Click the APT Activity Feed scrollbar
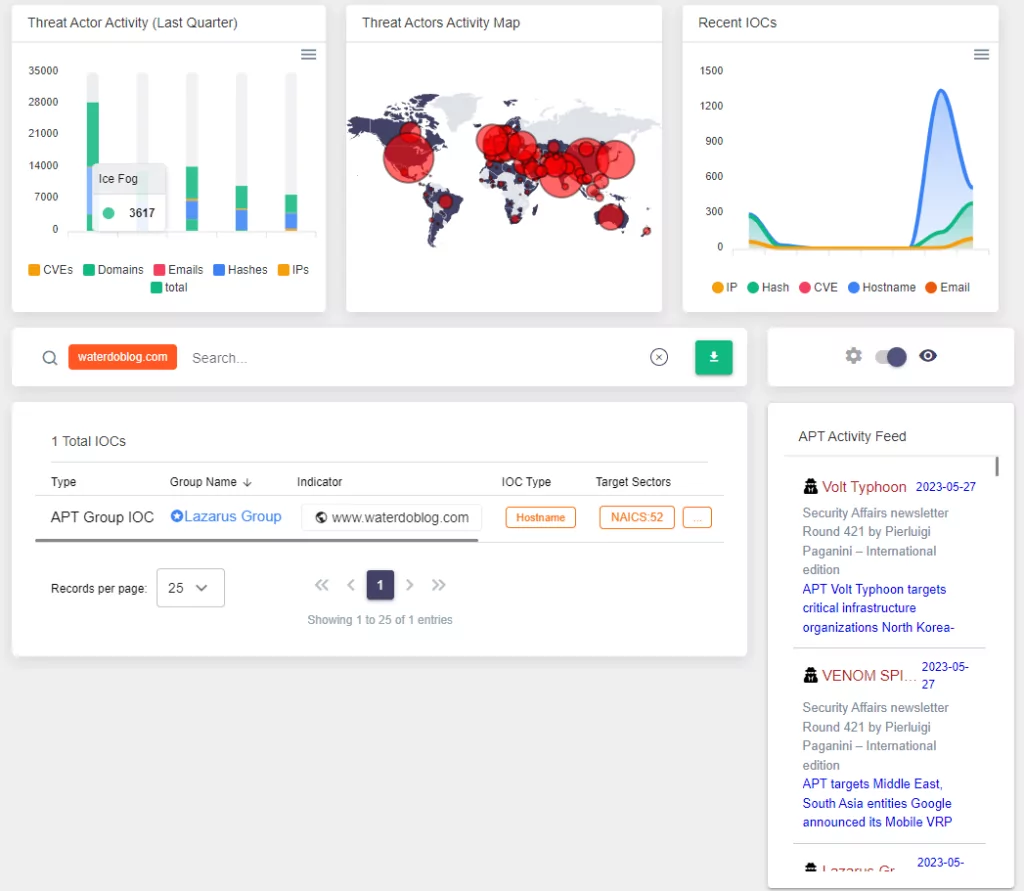The height and width of the screenshot is (891, 1024). click(997, 466)
